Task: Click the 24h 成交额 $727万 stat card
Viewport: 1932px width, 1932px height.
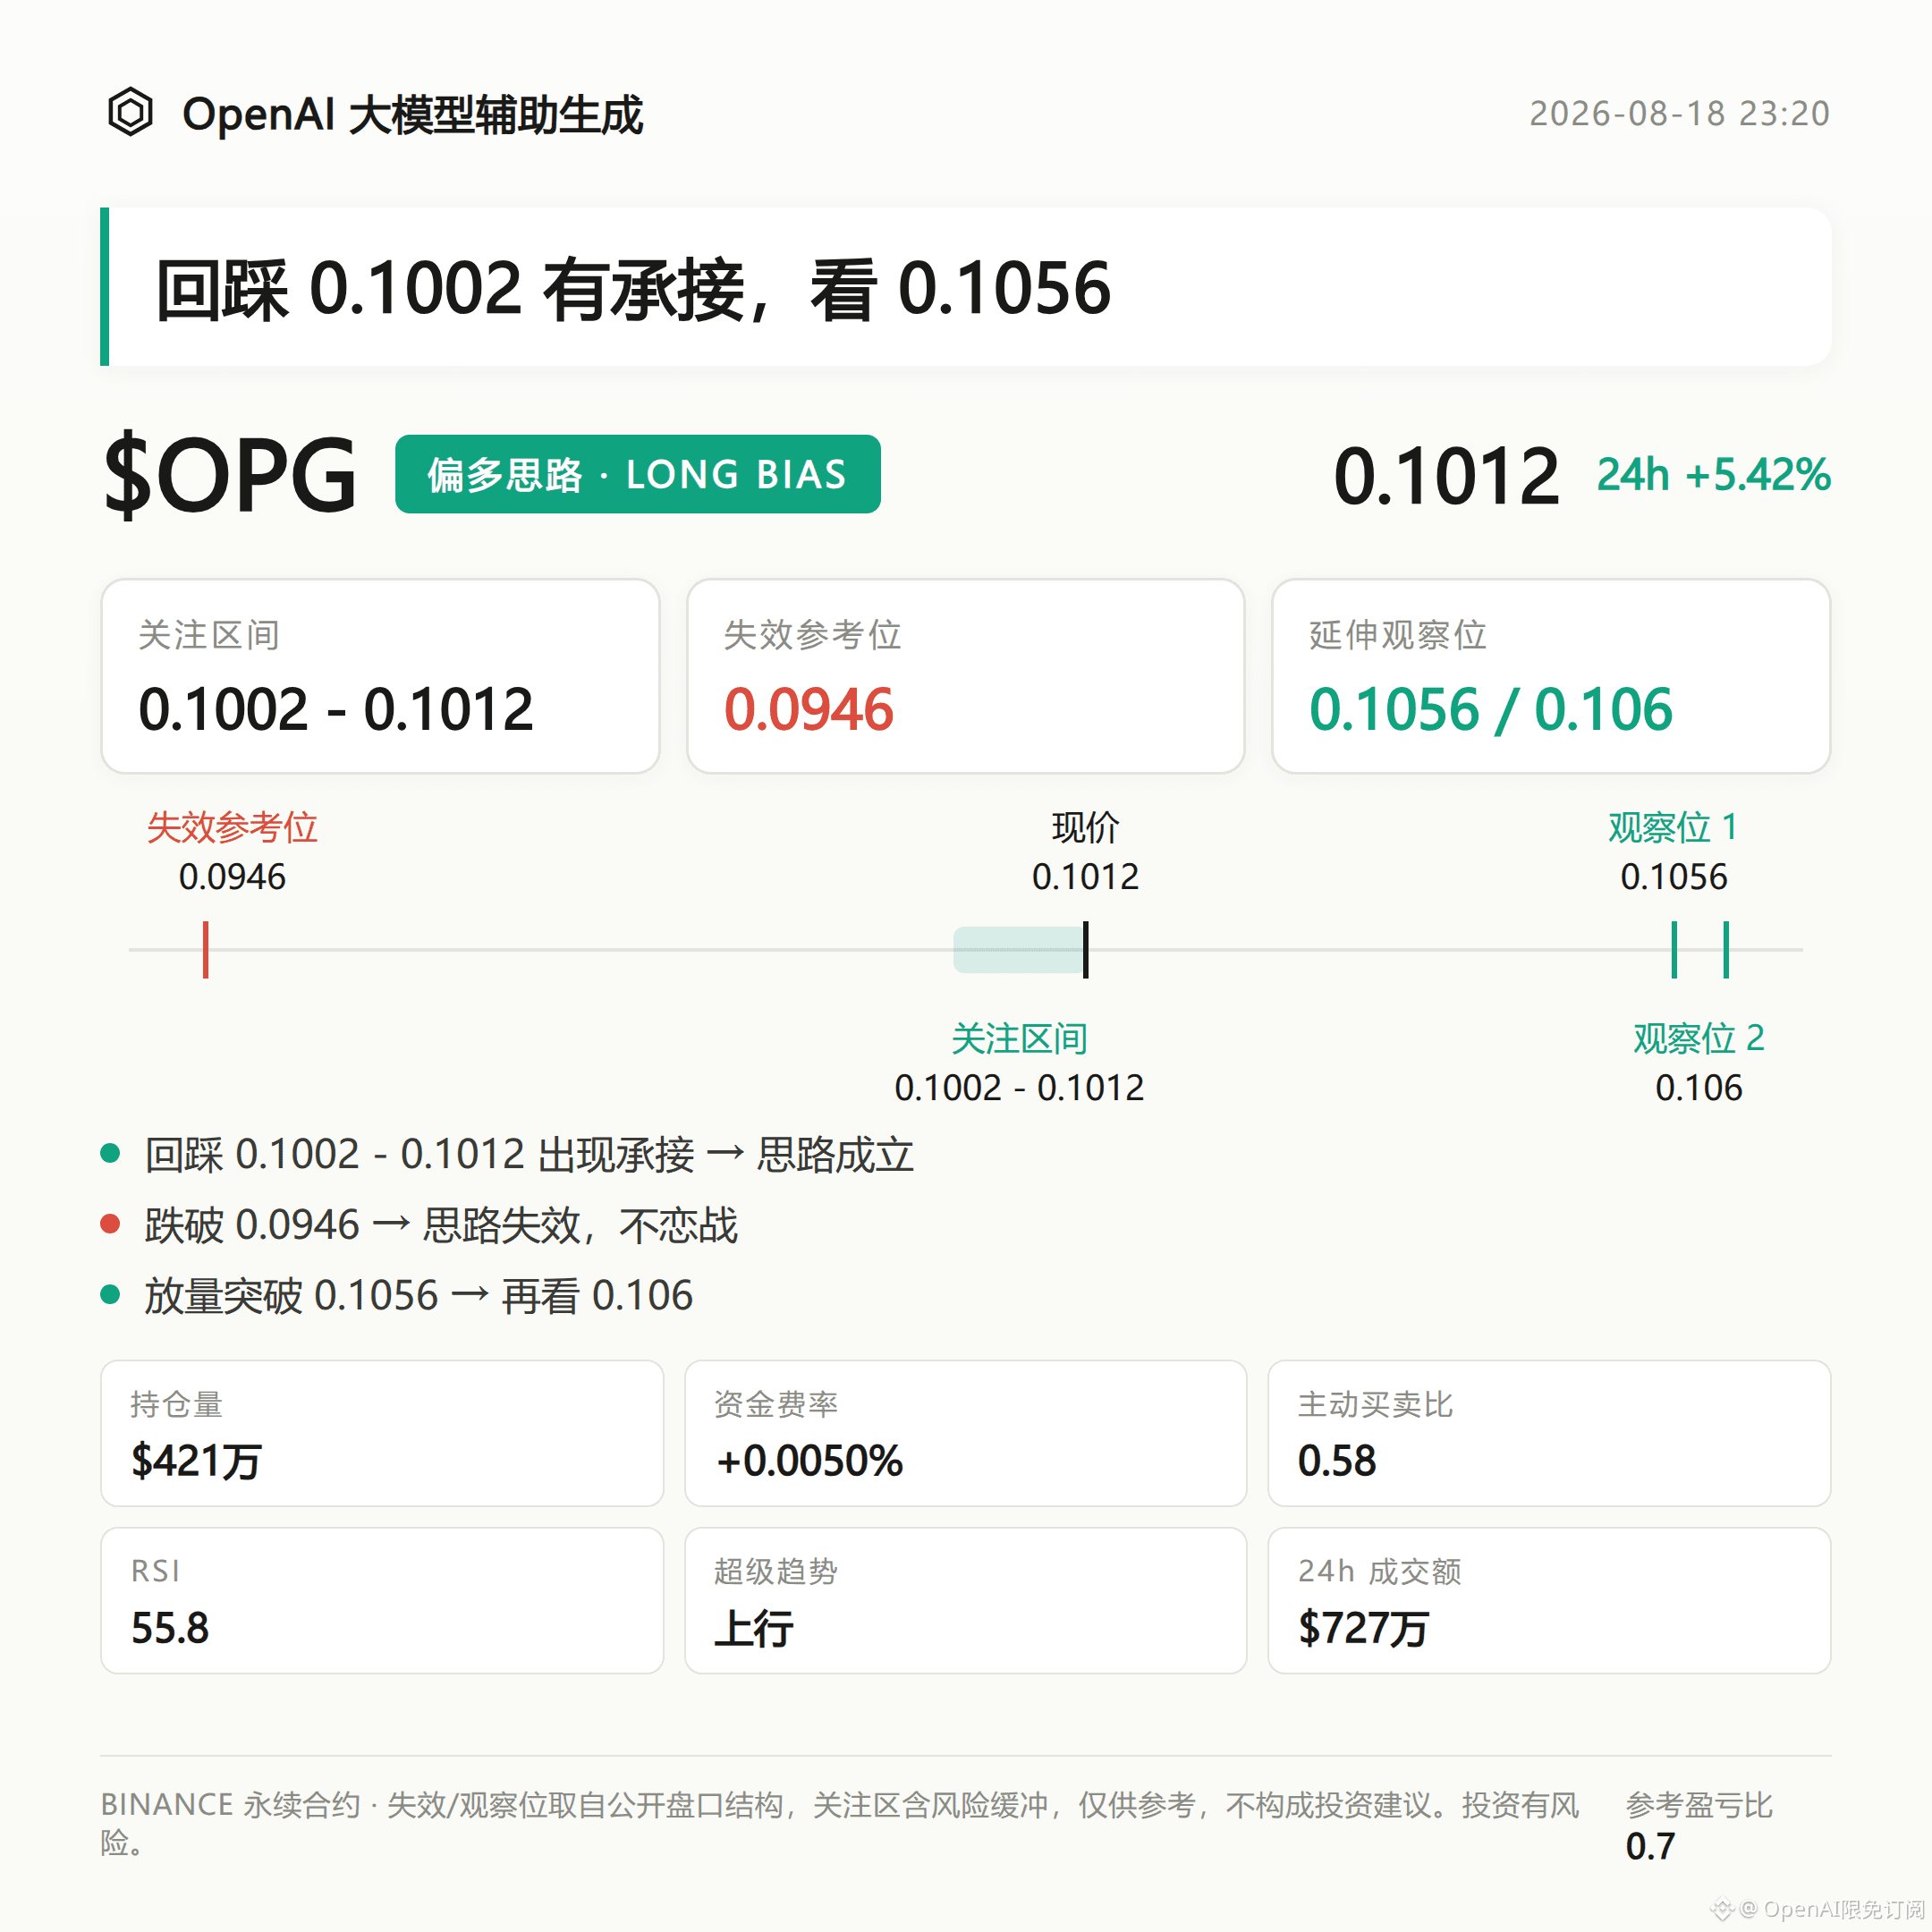Action: click(x=1549, y=1600)
